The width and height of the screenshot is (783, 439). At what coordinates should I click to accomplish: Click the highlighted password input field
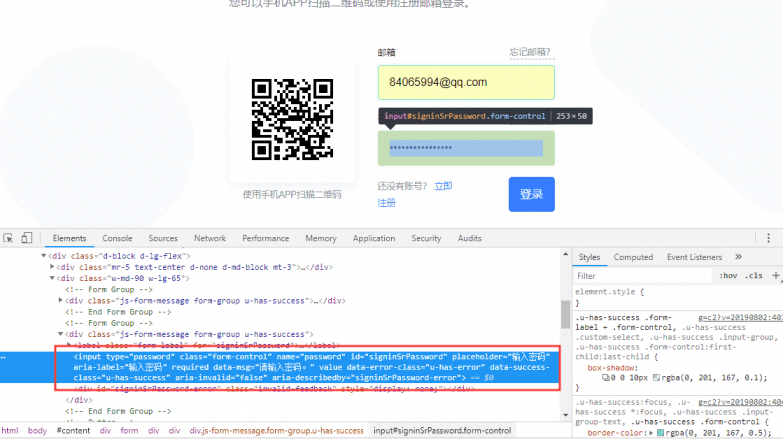466,148
